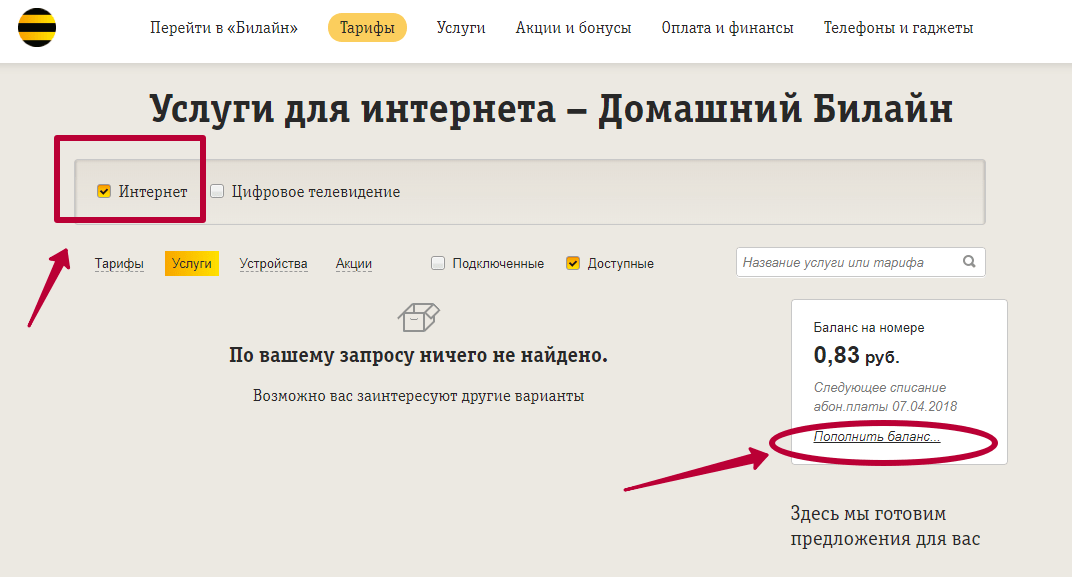Enable the Цифровое телевидение checkbox
The height and width of the screenshot is (577, 1072).
(x=217, y=189)
